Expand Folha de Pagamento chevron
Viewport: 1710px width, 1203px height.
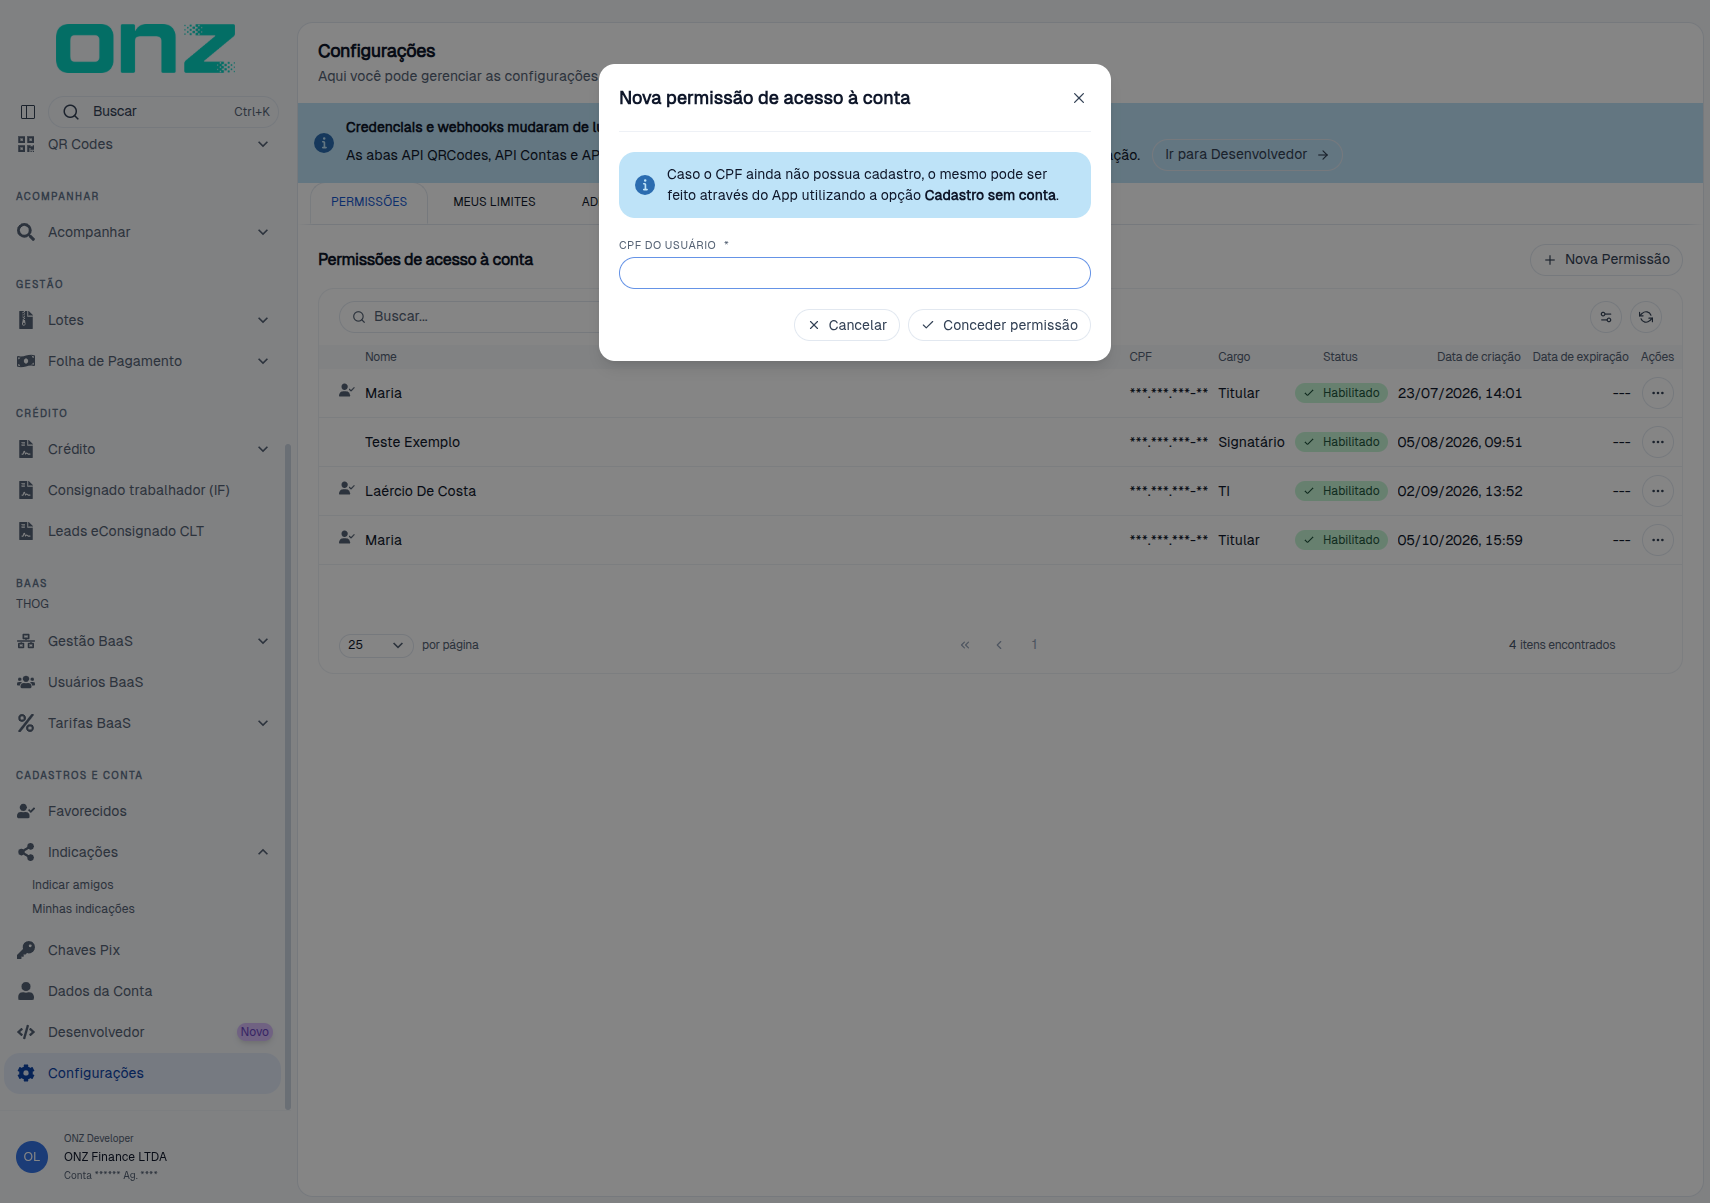tap(263, 361)
